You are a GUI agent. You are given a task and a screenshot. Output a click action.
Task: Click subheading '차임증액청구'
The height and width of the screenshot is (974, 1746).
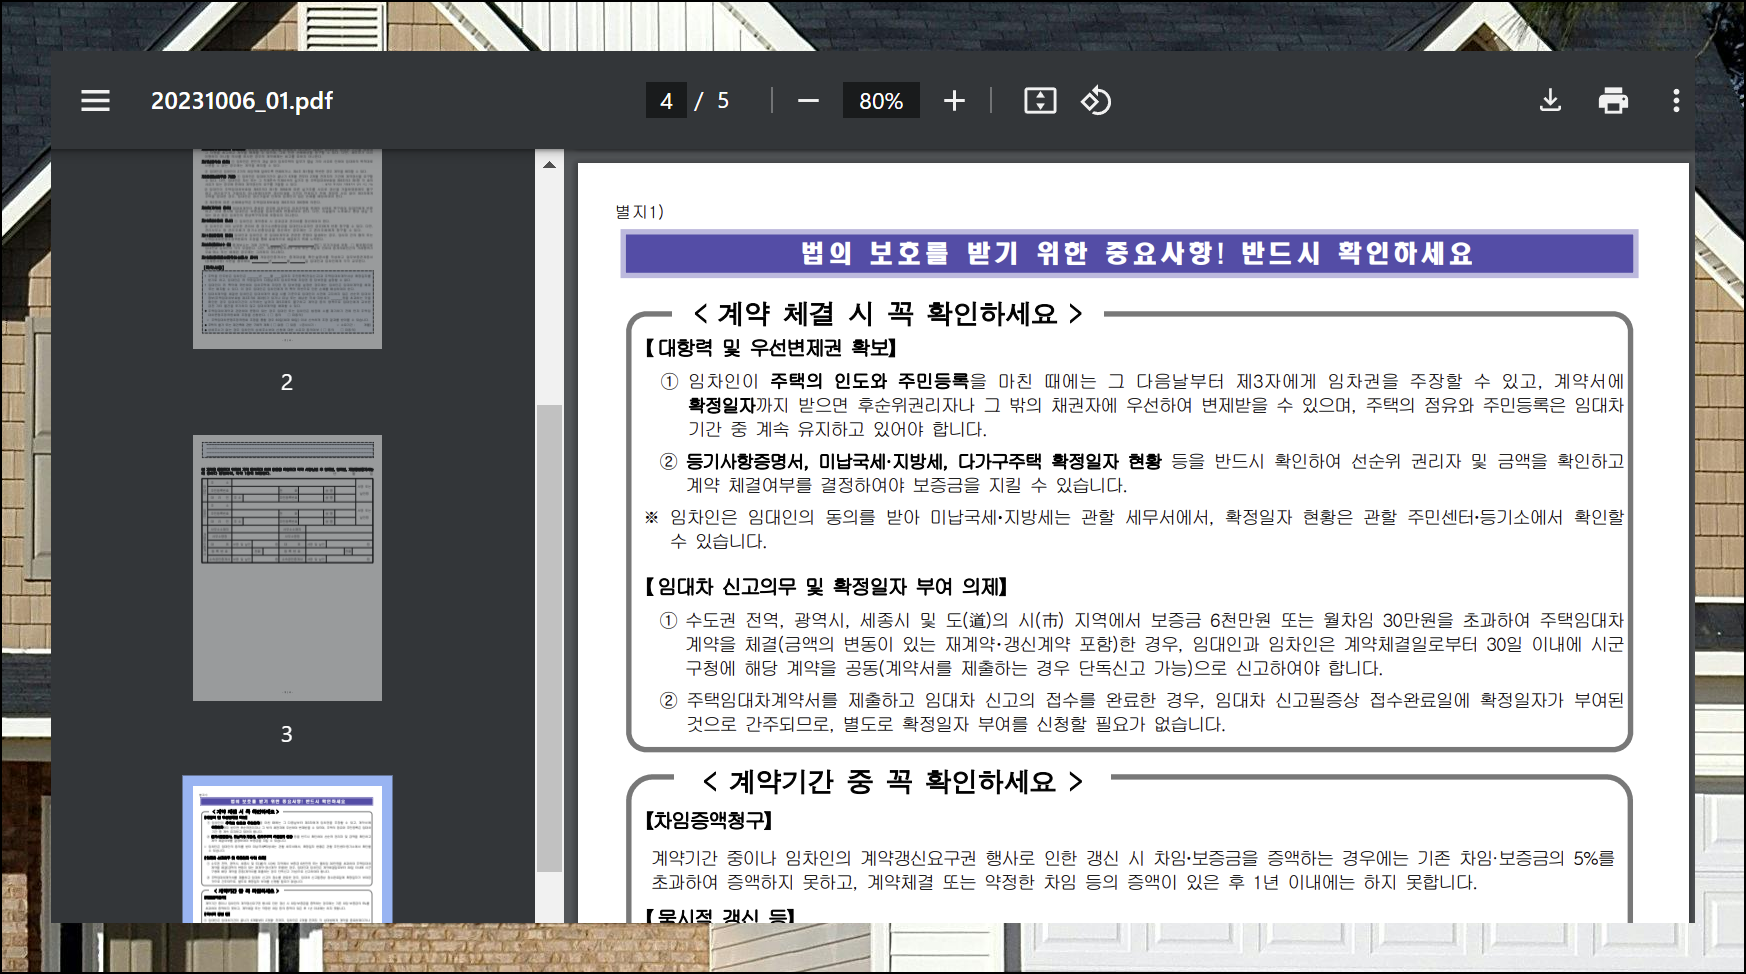click(x=710, y=821)
